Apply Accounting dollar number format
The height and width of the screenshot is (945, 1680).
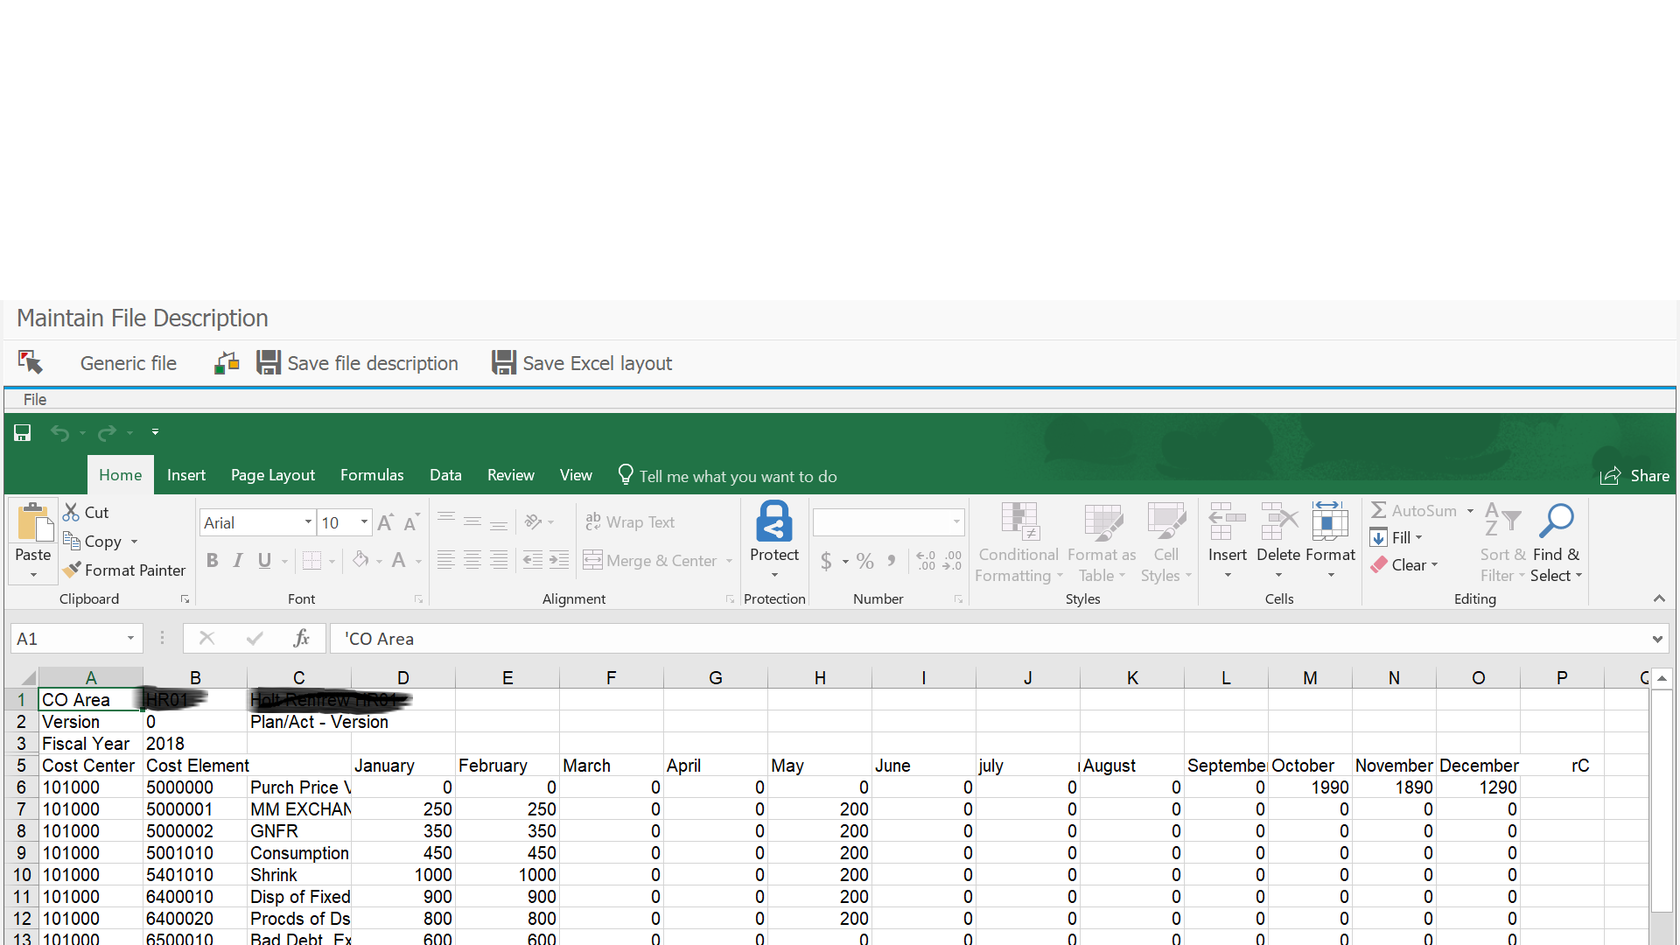(826, 561)
